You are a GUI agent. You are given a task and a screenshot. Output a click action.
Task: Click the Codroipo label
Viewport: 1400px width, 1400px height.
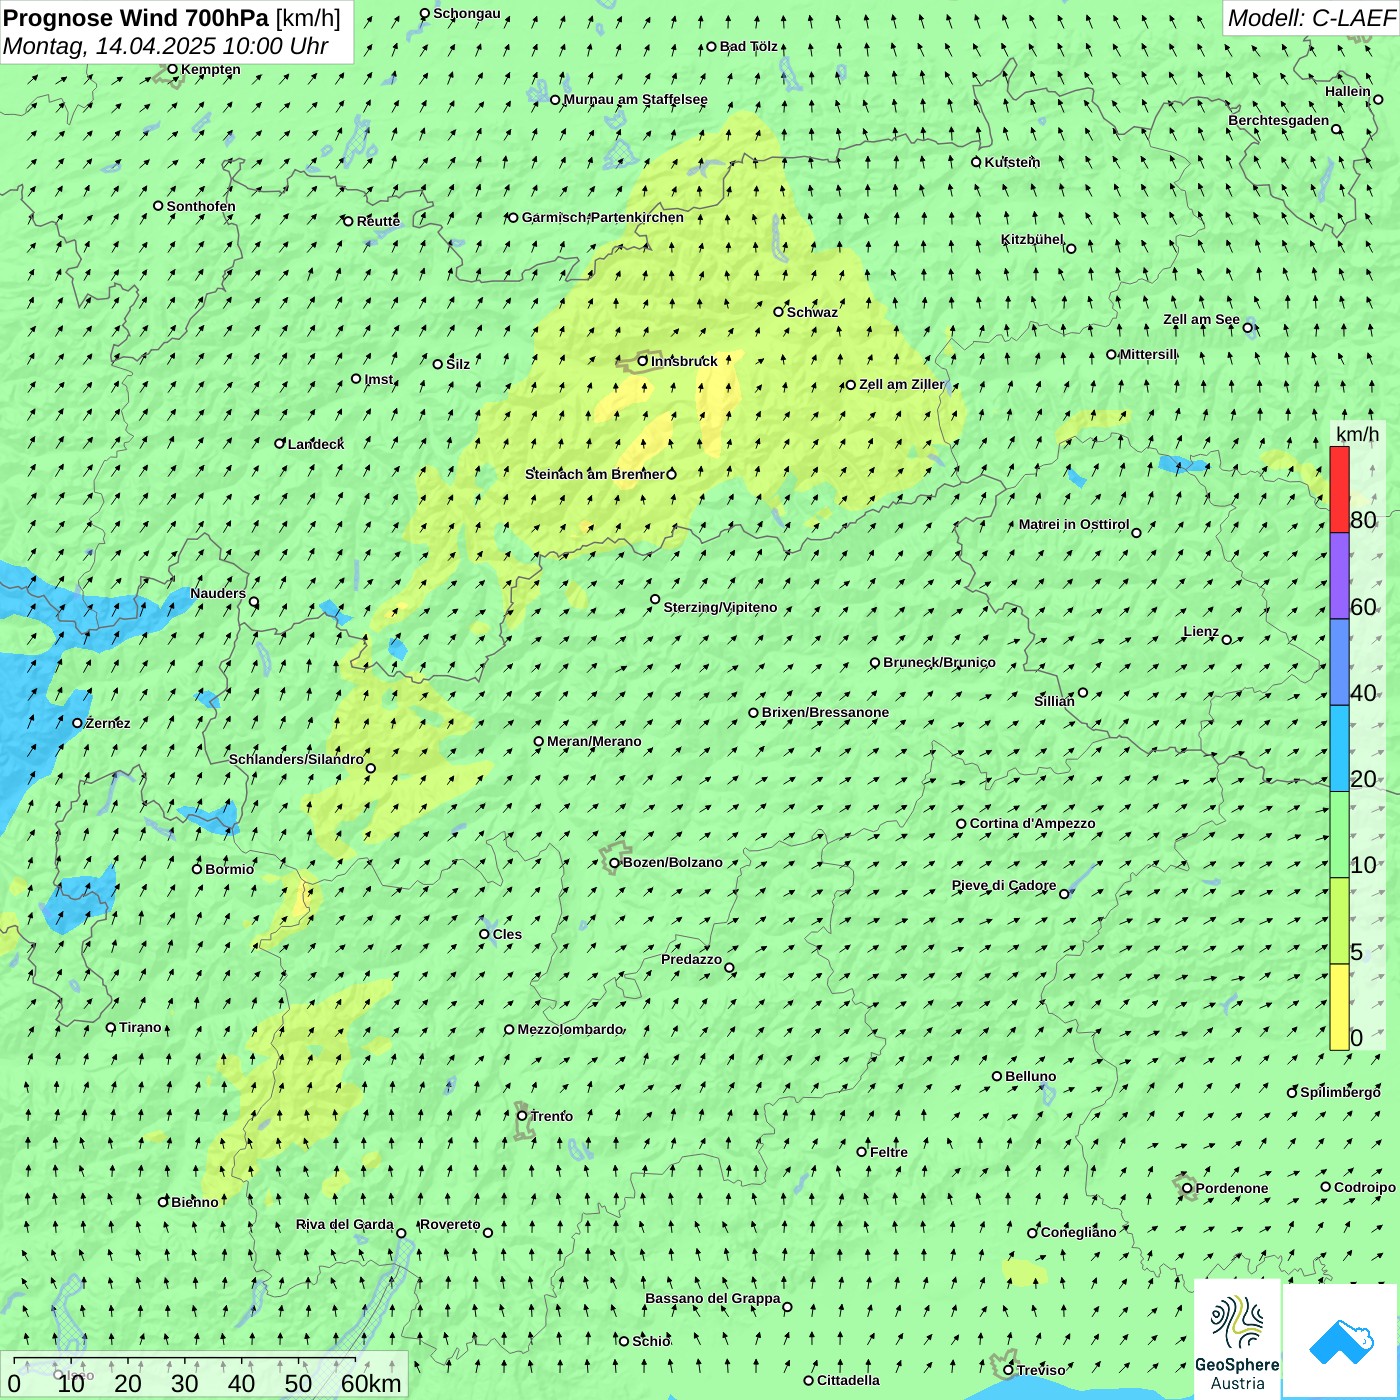(x=1365, y=1187)
